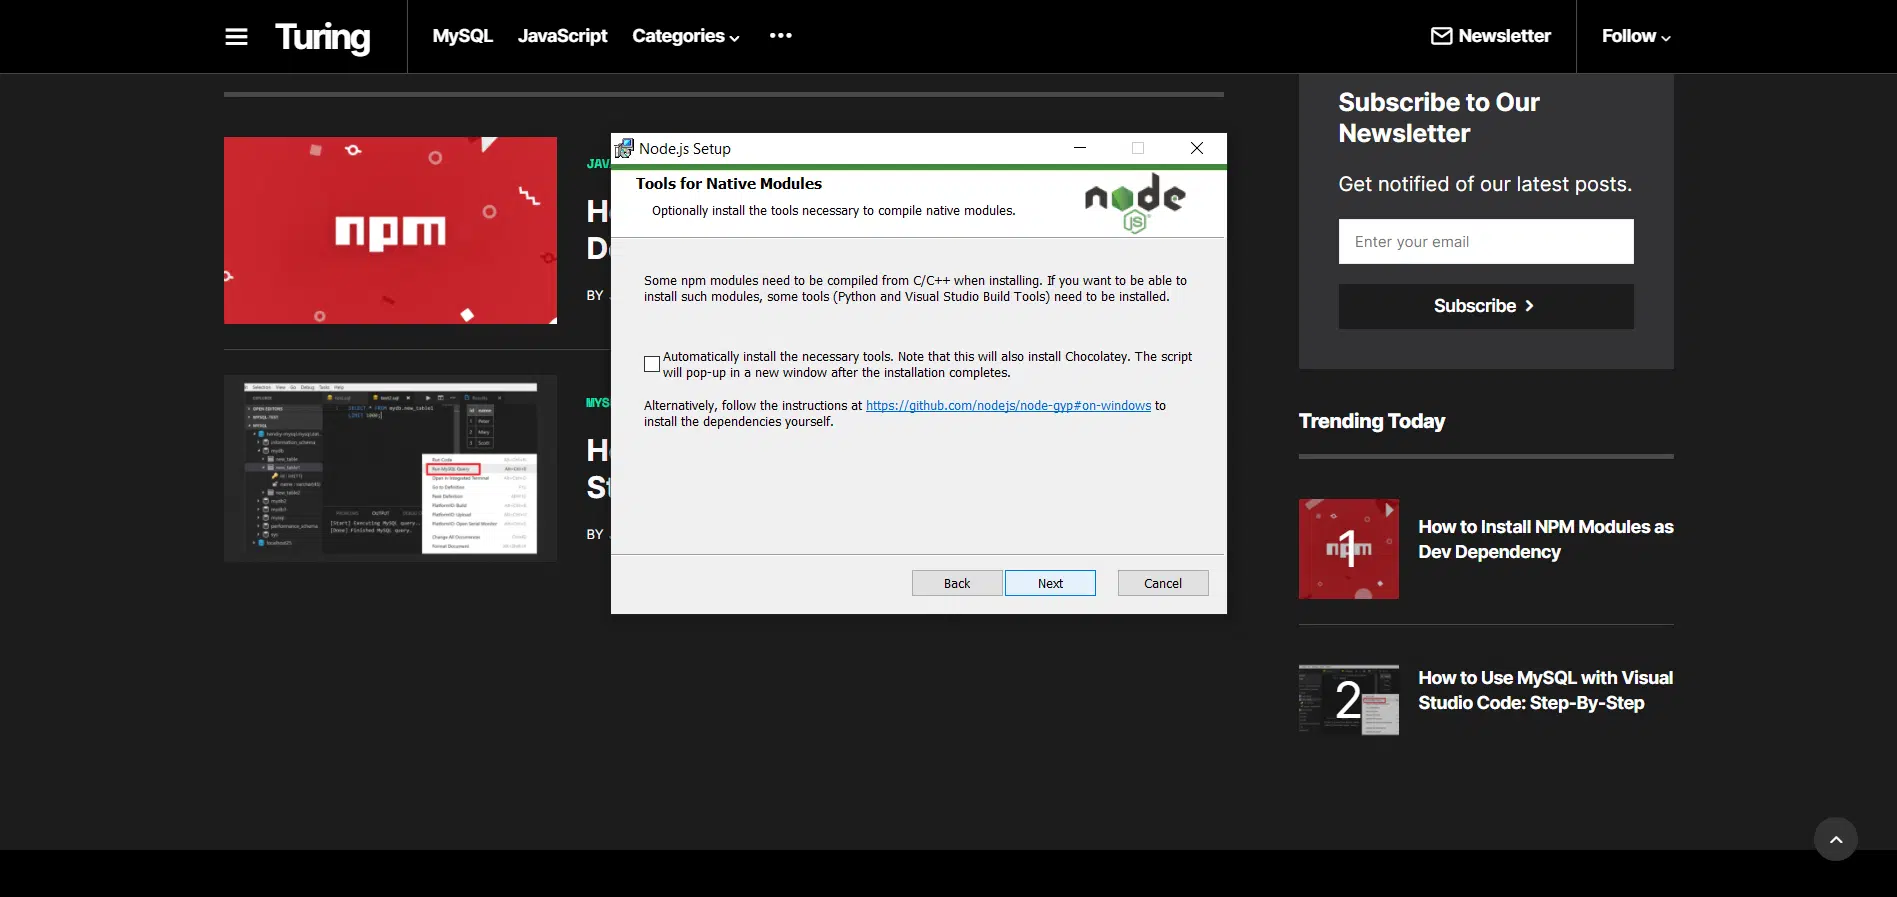Cancel the Node.js installation

point(1163,583)
